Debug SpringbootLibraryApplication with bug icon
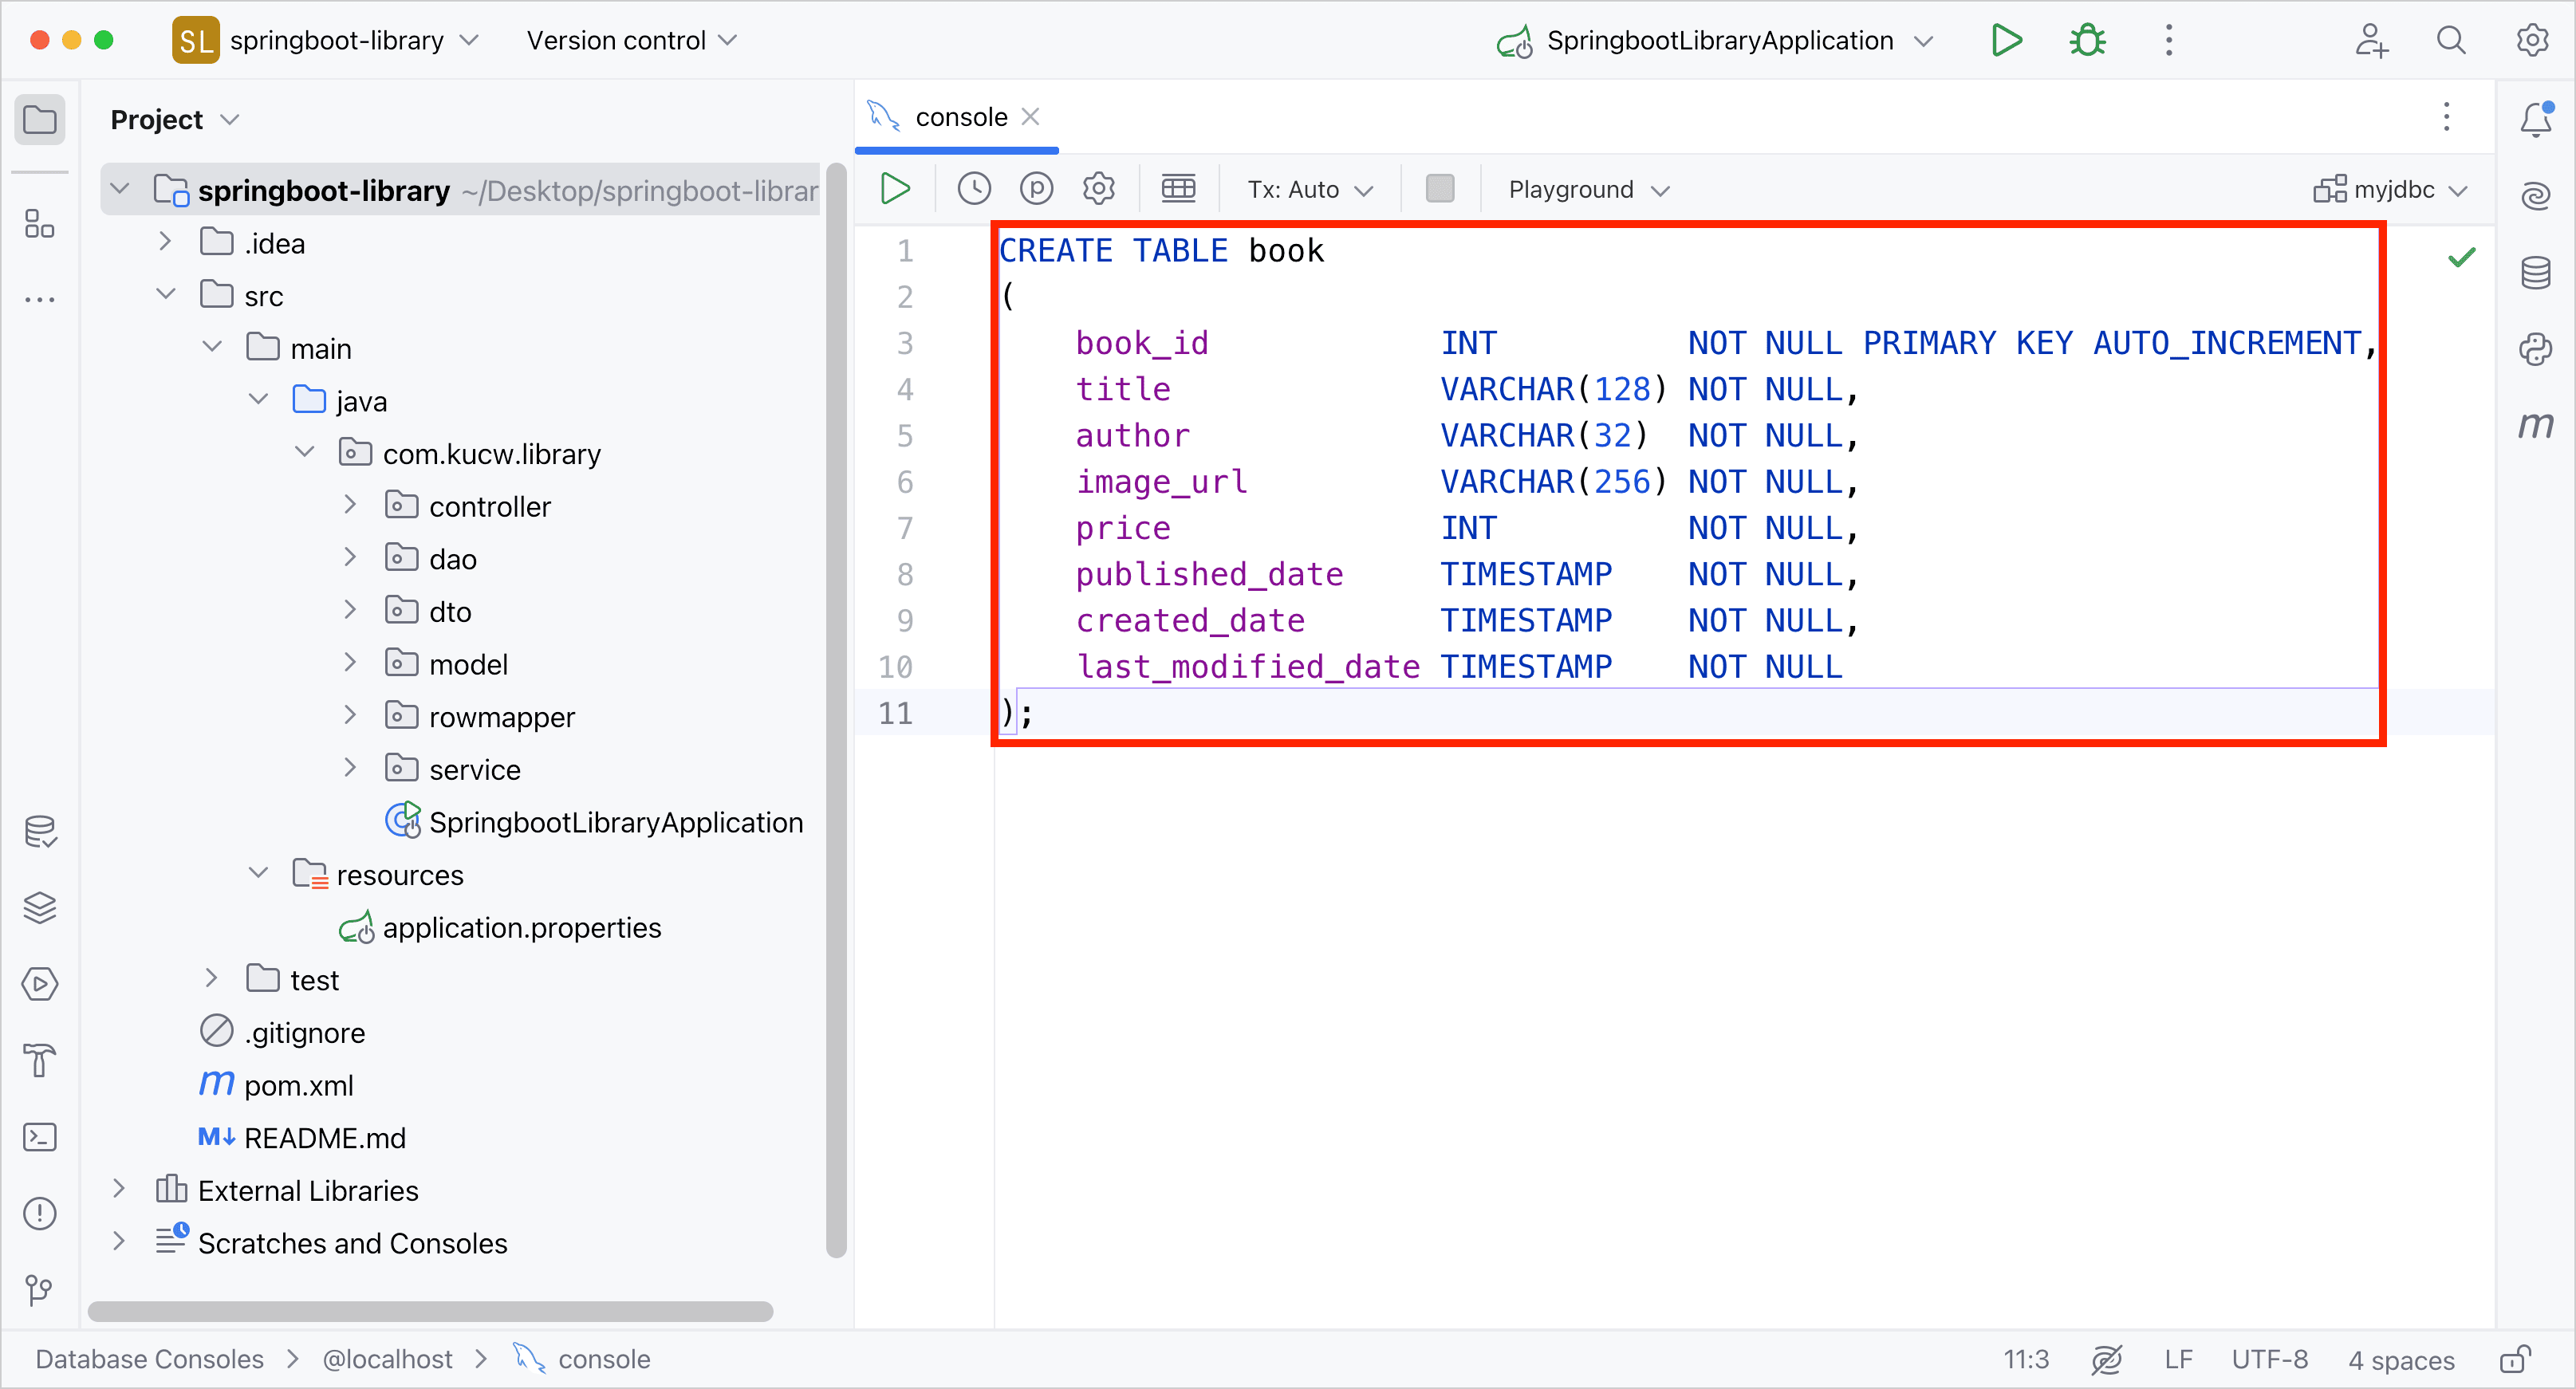The height and width of the screenshot is (1389, 2576). [2088, 40]
